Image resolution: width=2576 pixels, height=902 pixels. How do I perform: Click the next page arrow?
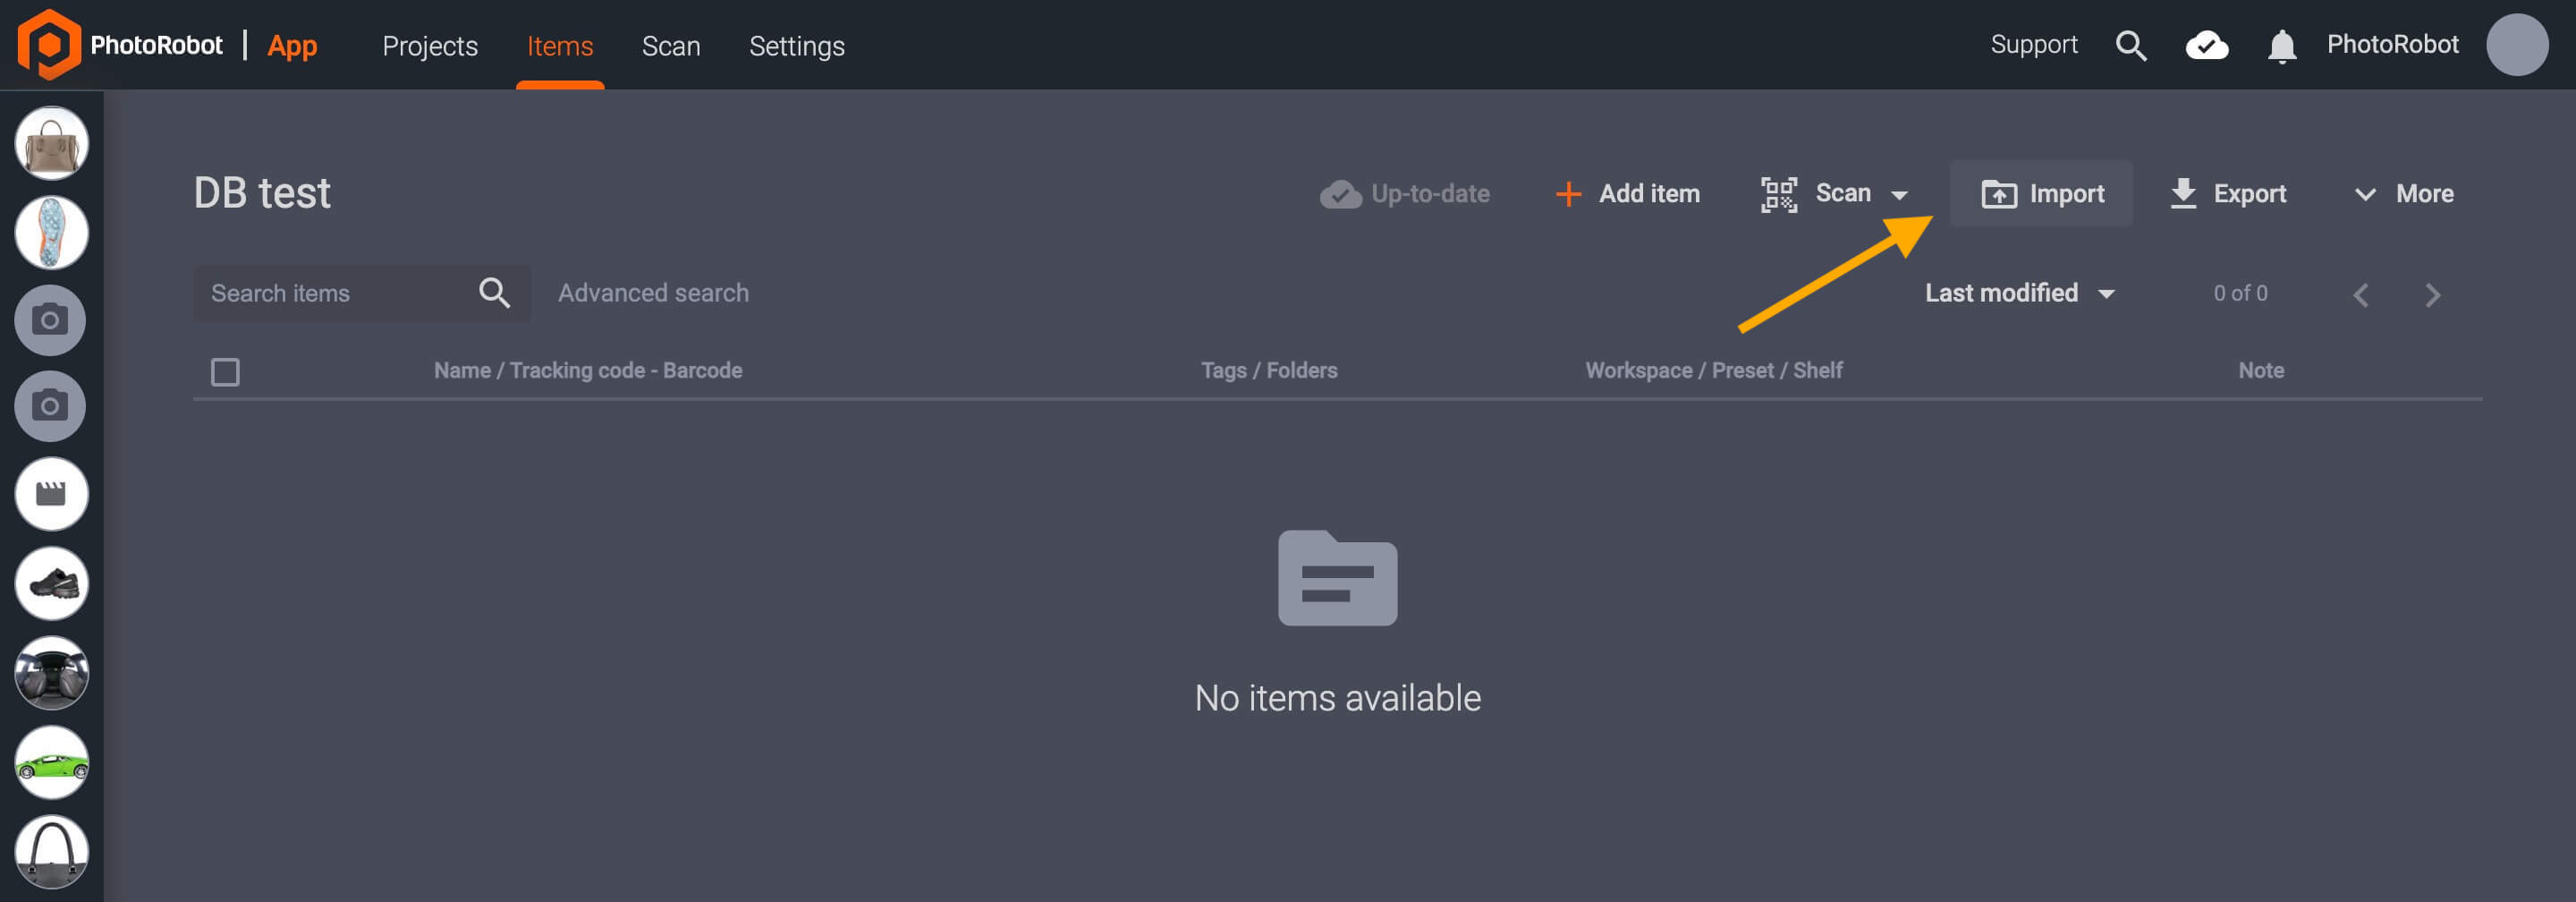pyautogui.click(x=2433, y=294)
